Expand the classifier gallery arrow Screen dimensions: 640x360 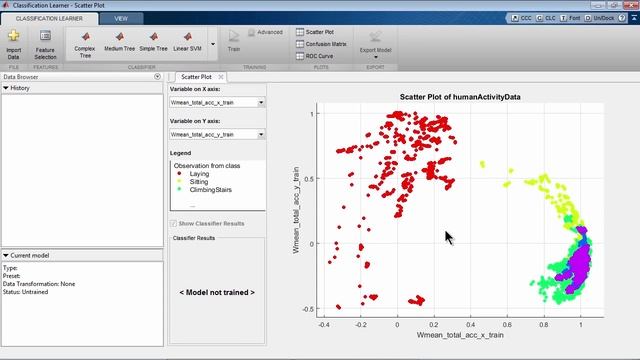[213, 44]
